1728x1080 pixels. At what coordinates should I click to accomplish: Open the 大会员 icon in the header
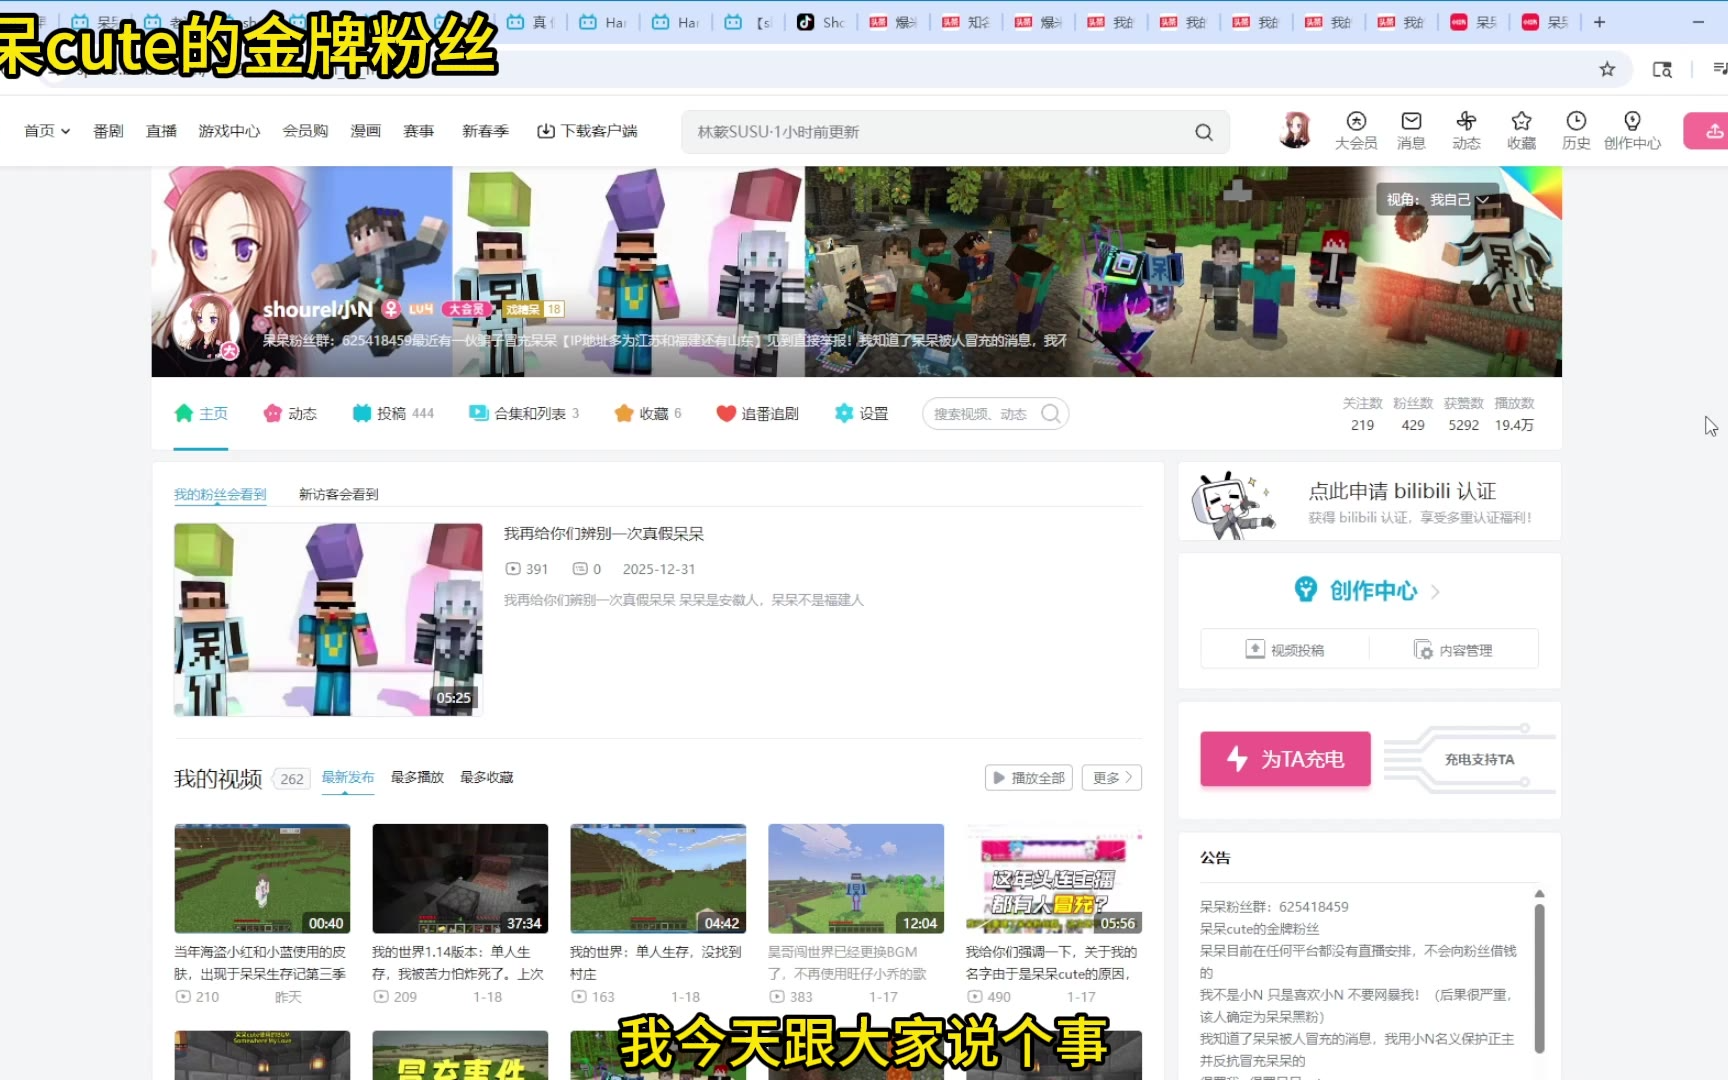pos(1356,131)
